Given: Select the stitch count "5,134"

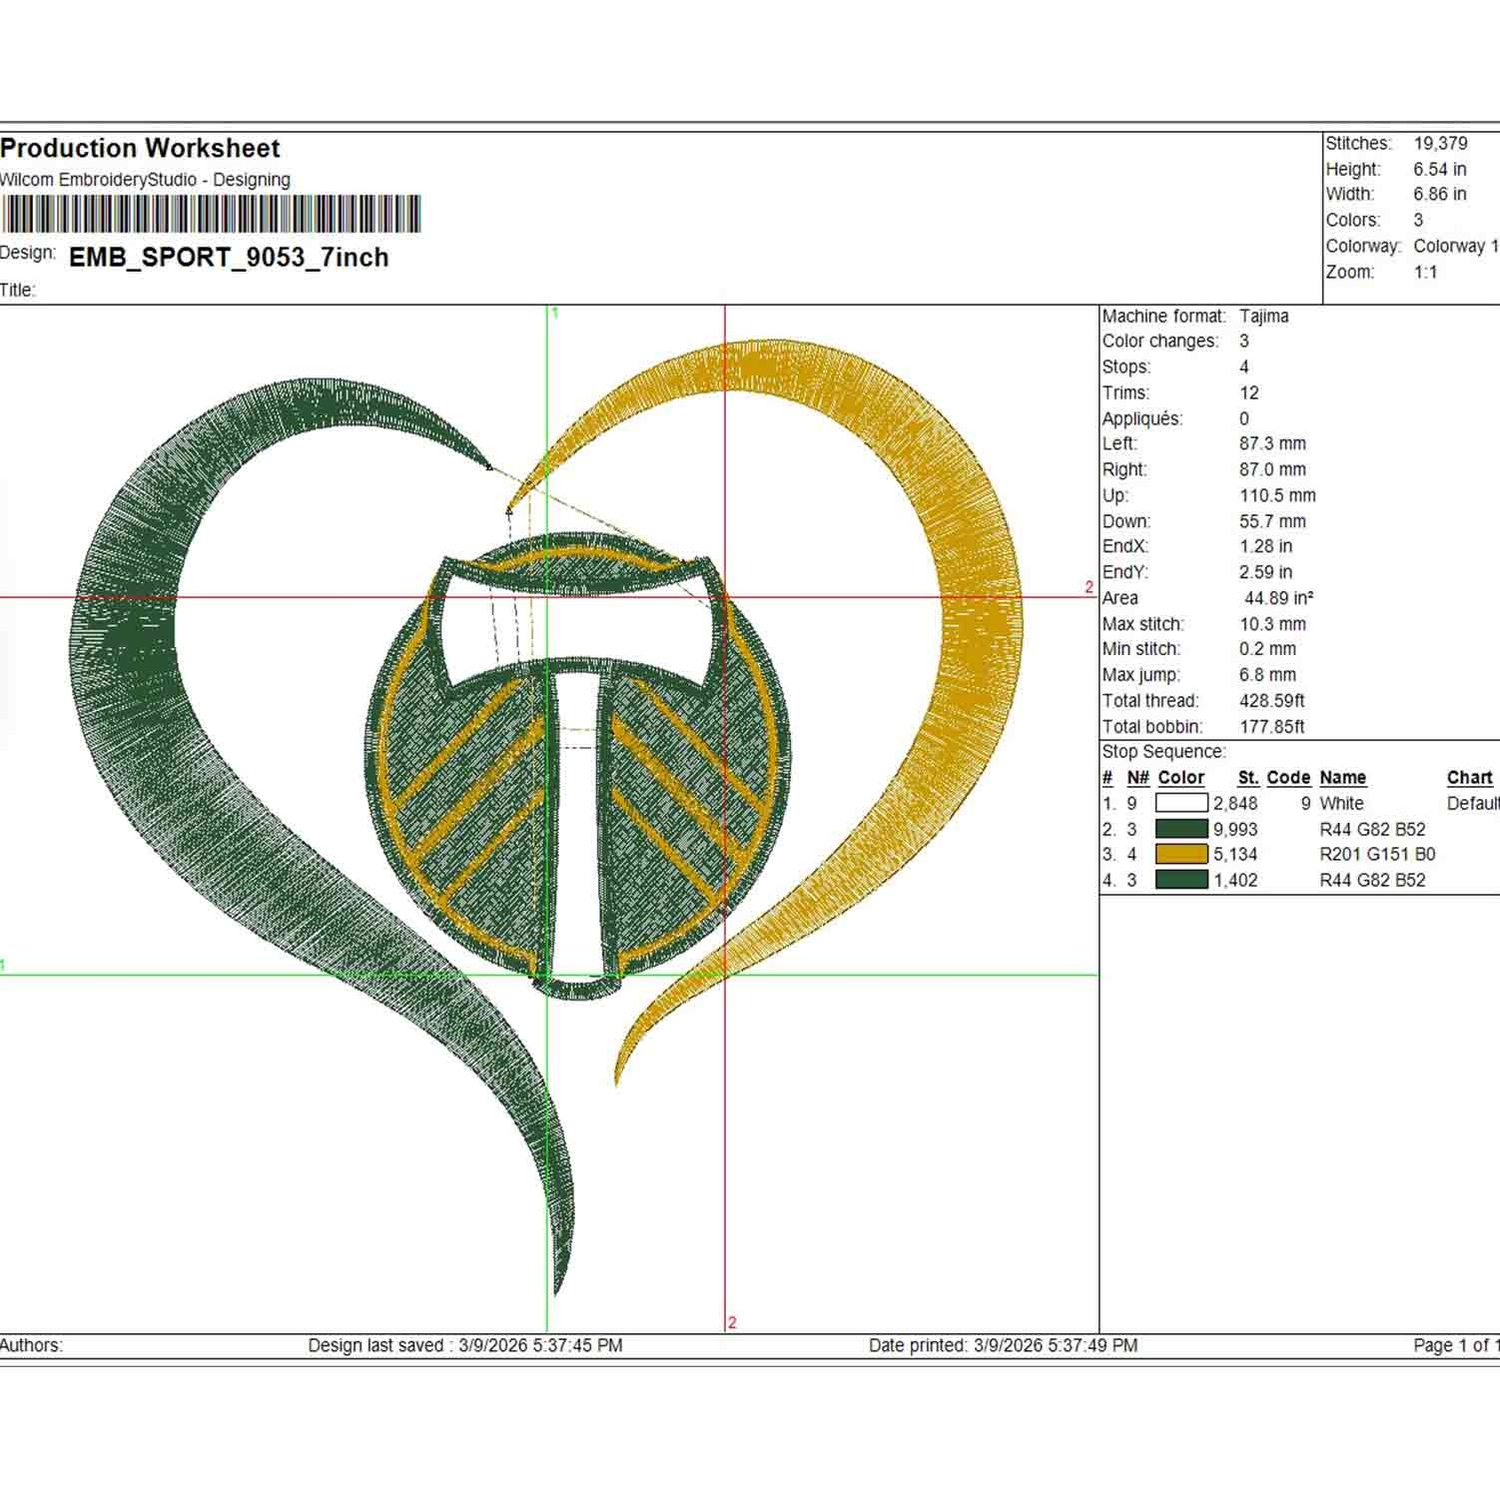Looking at the screenshot, I should click(x=1235, y=855).
